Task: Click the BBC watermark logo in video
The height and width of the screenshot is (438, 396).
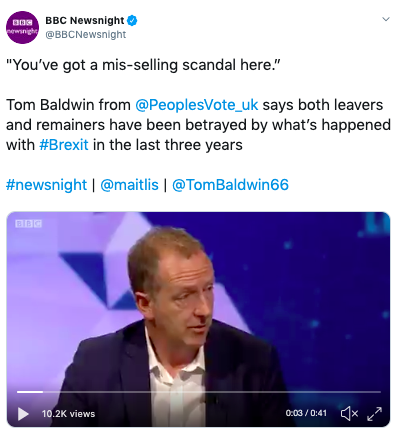Action: click(x=29, y=223)
